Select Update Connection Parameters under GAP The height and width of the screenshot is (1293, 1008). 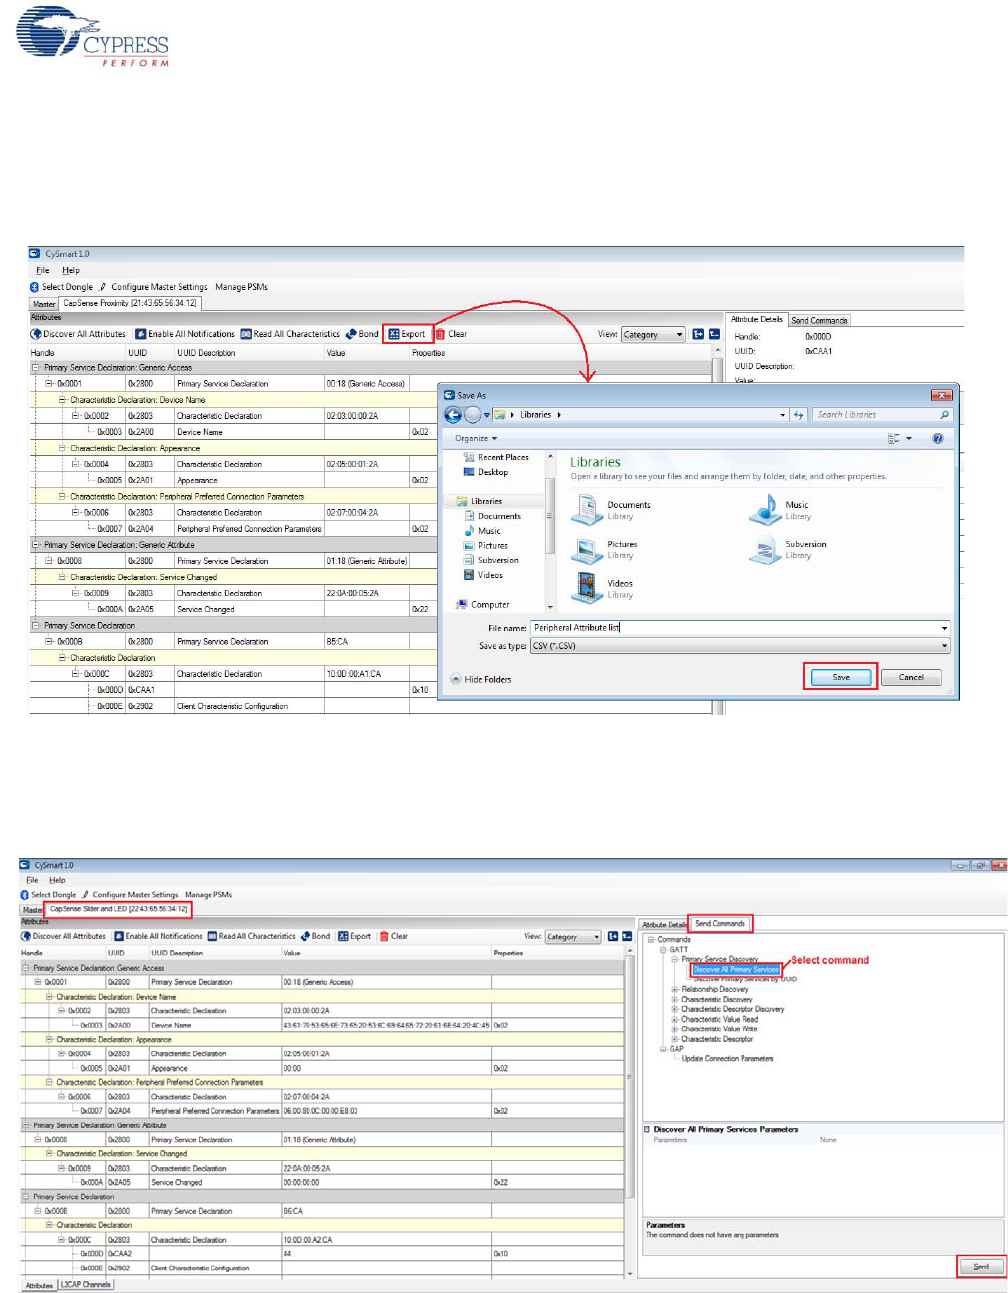tap(727, 1058)
